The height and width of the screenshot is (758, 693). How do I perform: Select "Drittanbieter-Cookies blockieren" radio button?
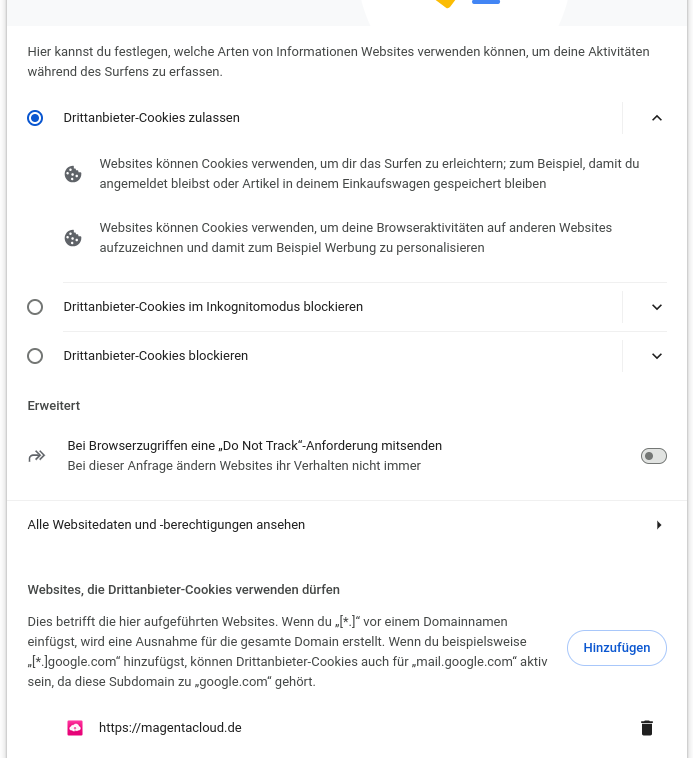(35, 356)
